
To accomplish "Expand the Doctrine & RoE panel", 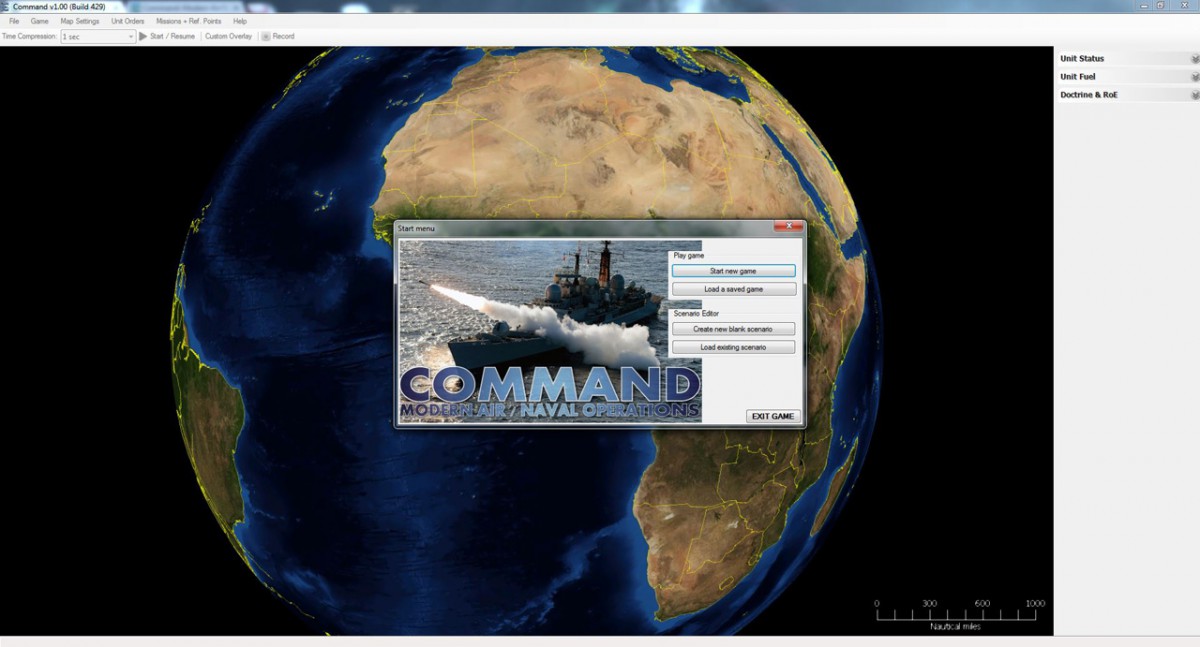I will point(1194,94).
